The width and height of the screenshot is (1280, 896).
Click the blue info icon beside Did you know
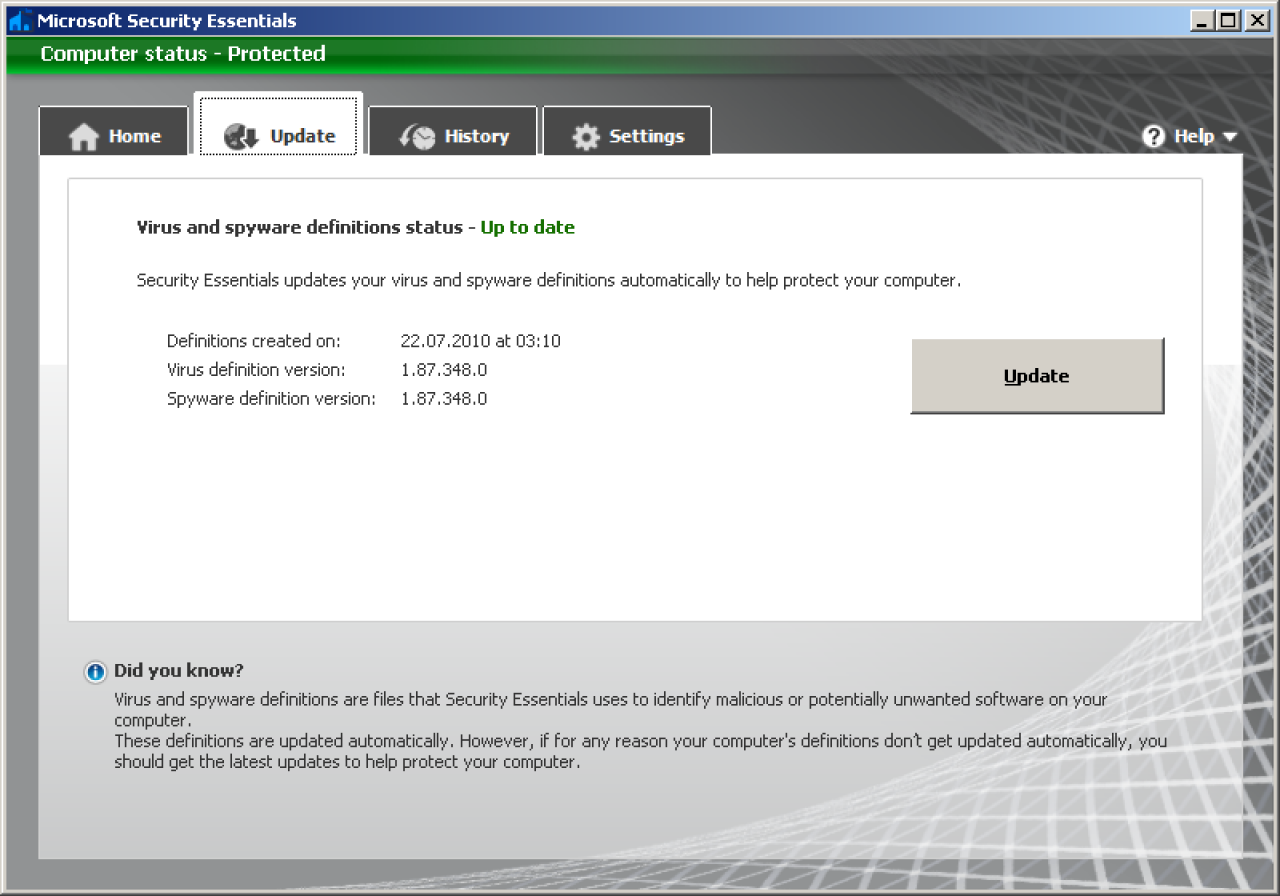[x=95, y=672]
